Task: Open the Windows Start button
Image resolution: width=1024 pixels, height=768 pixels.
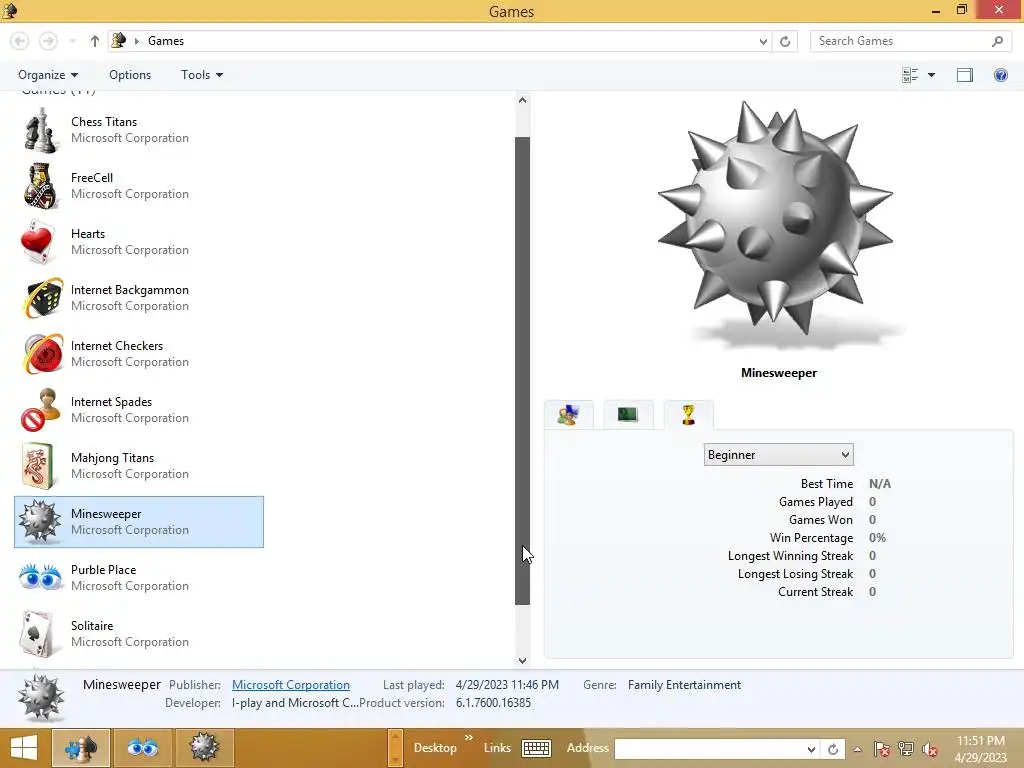Action: pos(24,748)
